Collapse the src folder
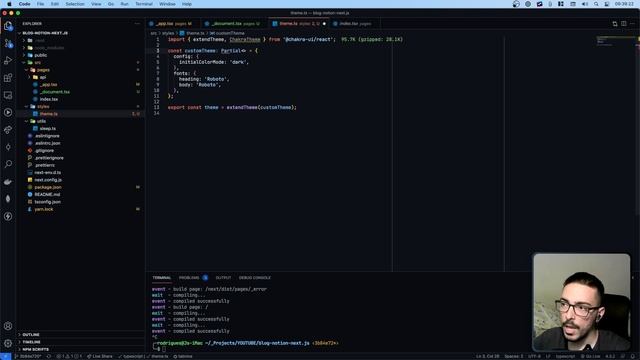 coord(80,62)
